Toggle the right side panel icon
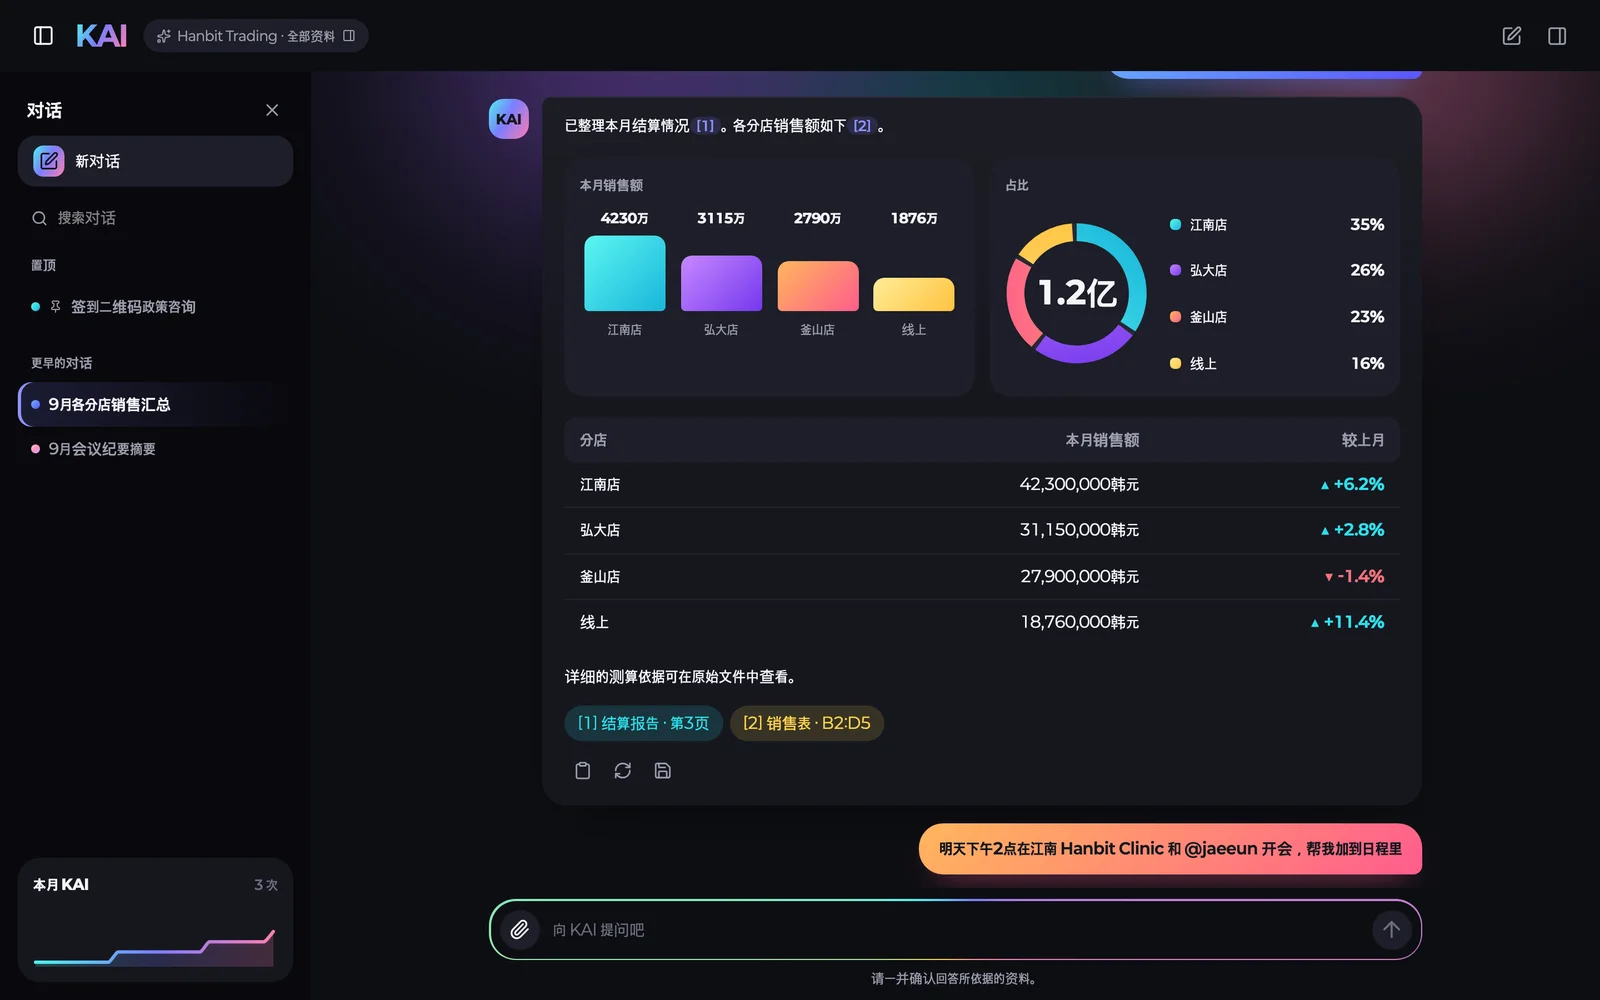 coord(1557,36)
